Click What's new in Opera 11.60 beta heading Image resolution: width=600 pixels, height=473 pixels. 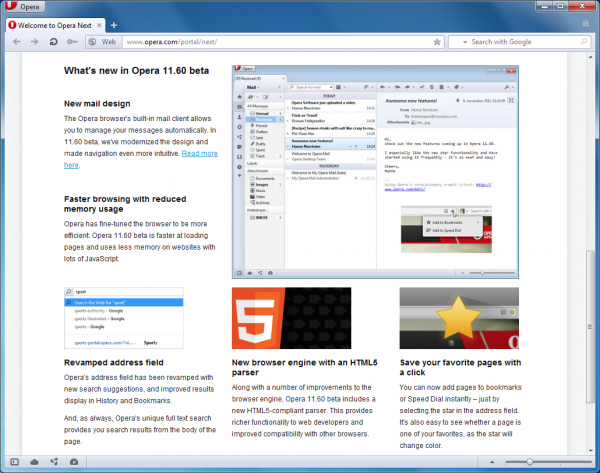(137, 71)
